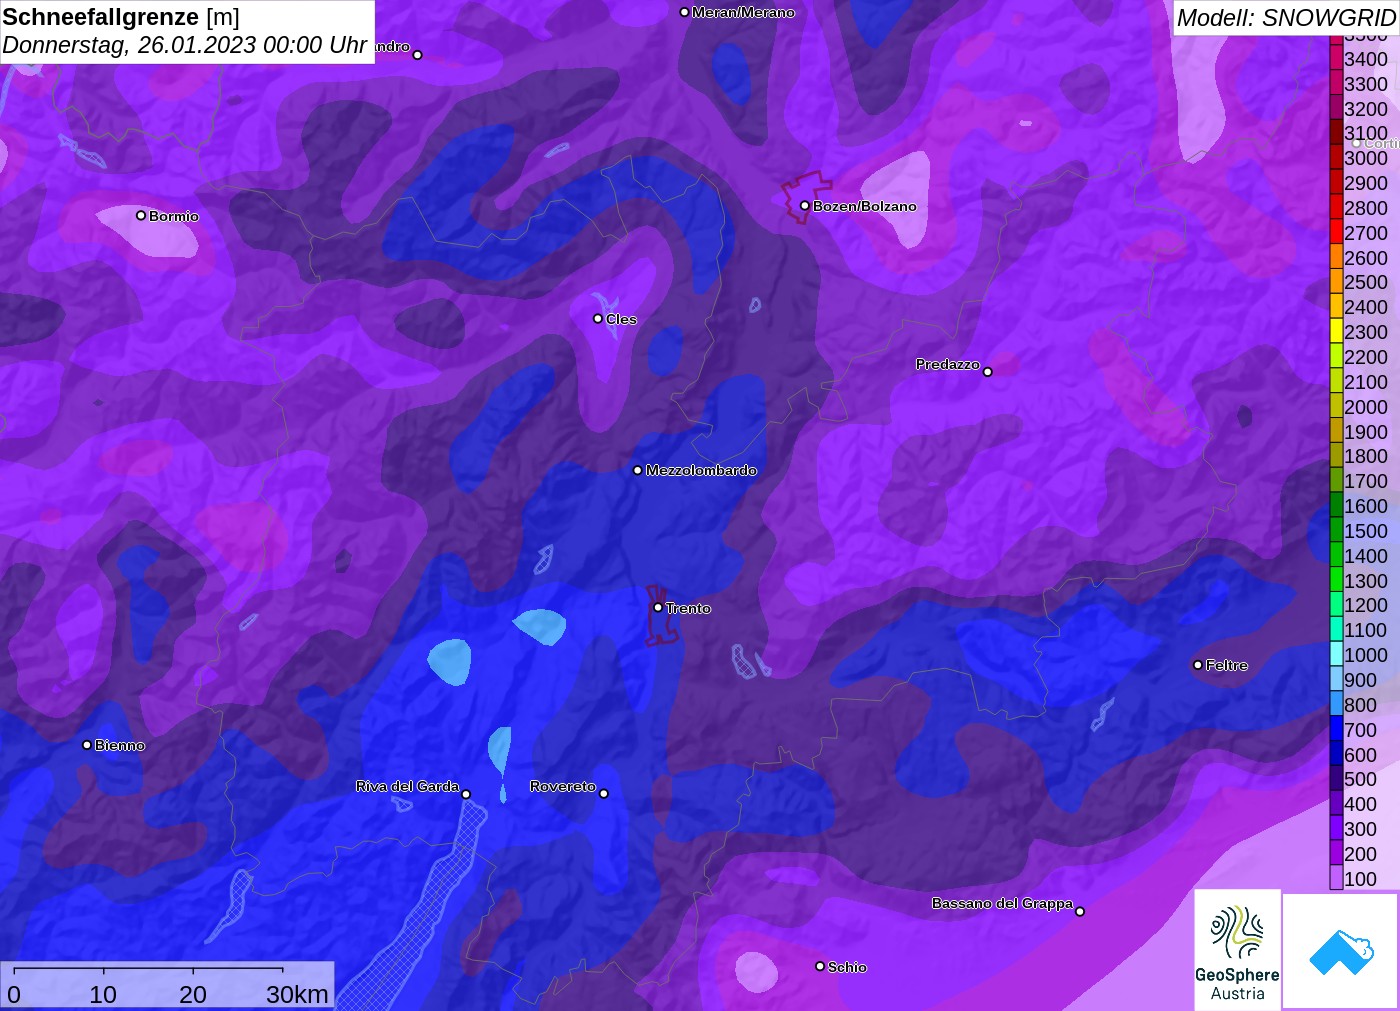Select the Bormio city marker dot
Screen dimensions: 1400x1011
point(141,215)
